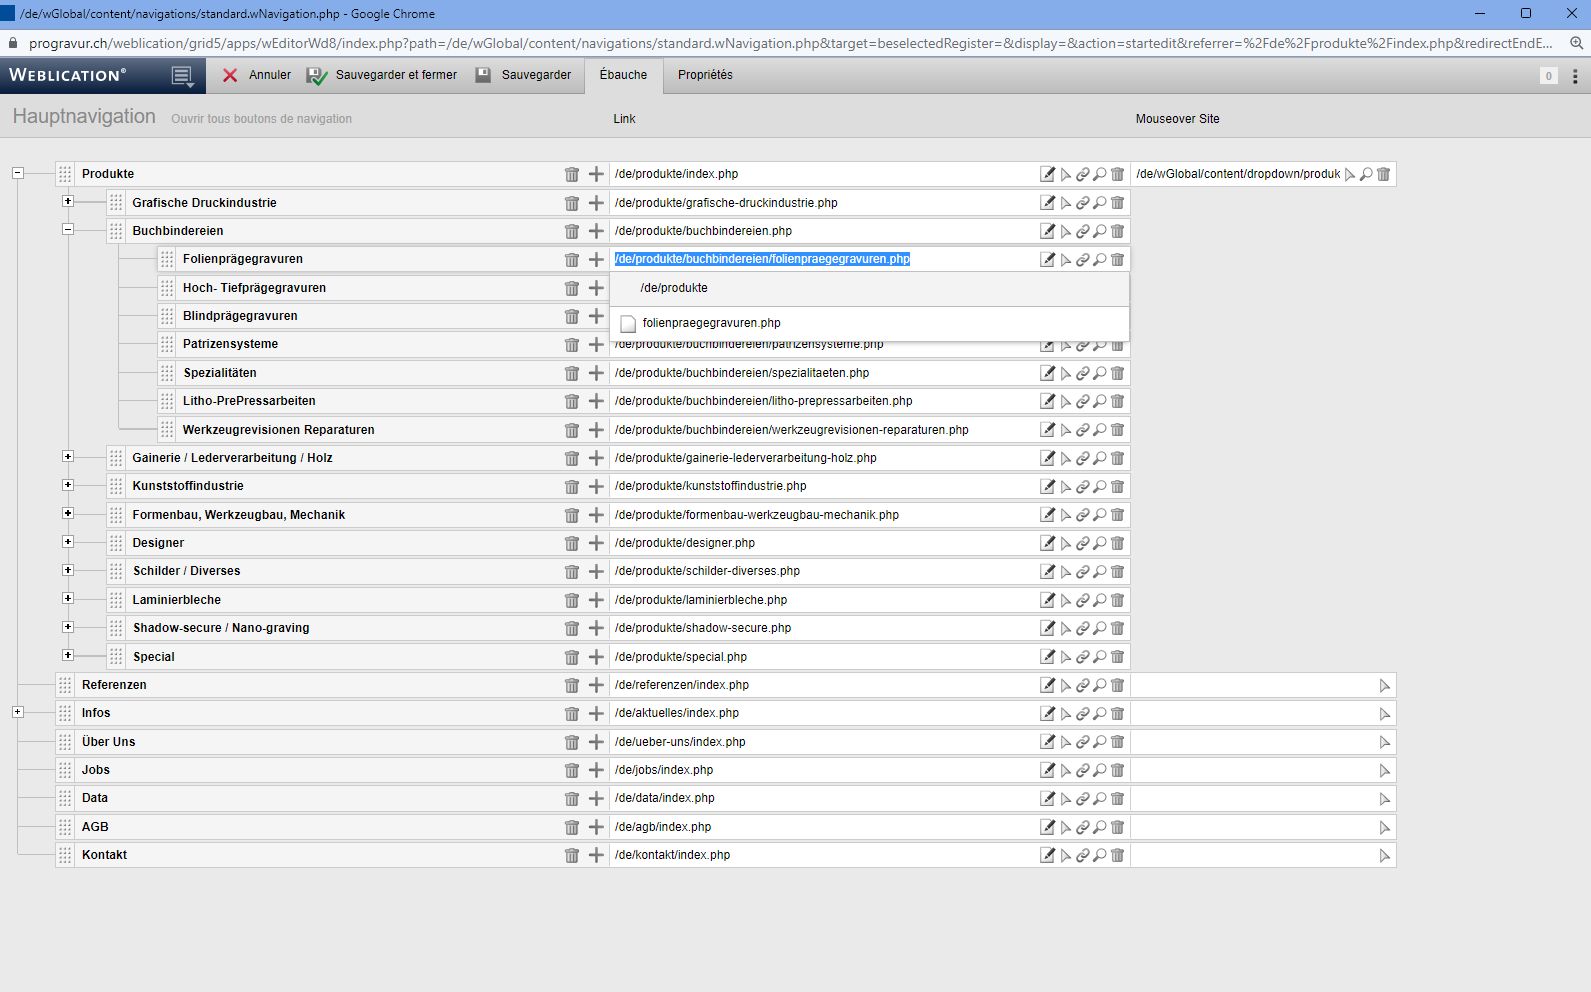
Task: Open link editor for Designer row
Action: click(x=1047, y=544)
